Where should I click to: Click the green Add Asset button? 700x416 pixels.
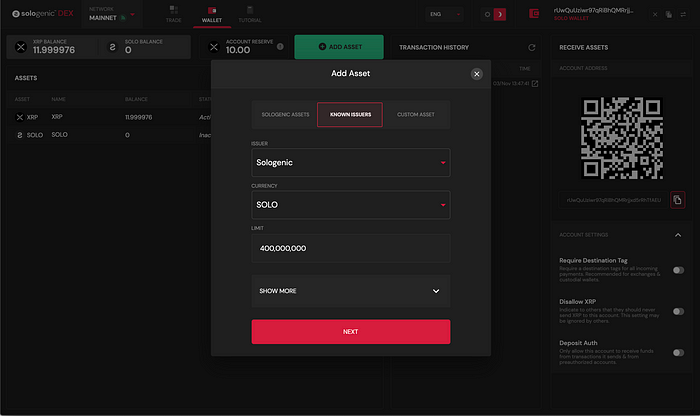coord(339,47)
